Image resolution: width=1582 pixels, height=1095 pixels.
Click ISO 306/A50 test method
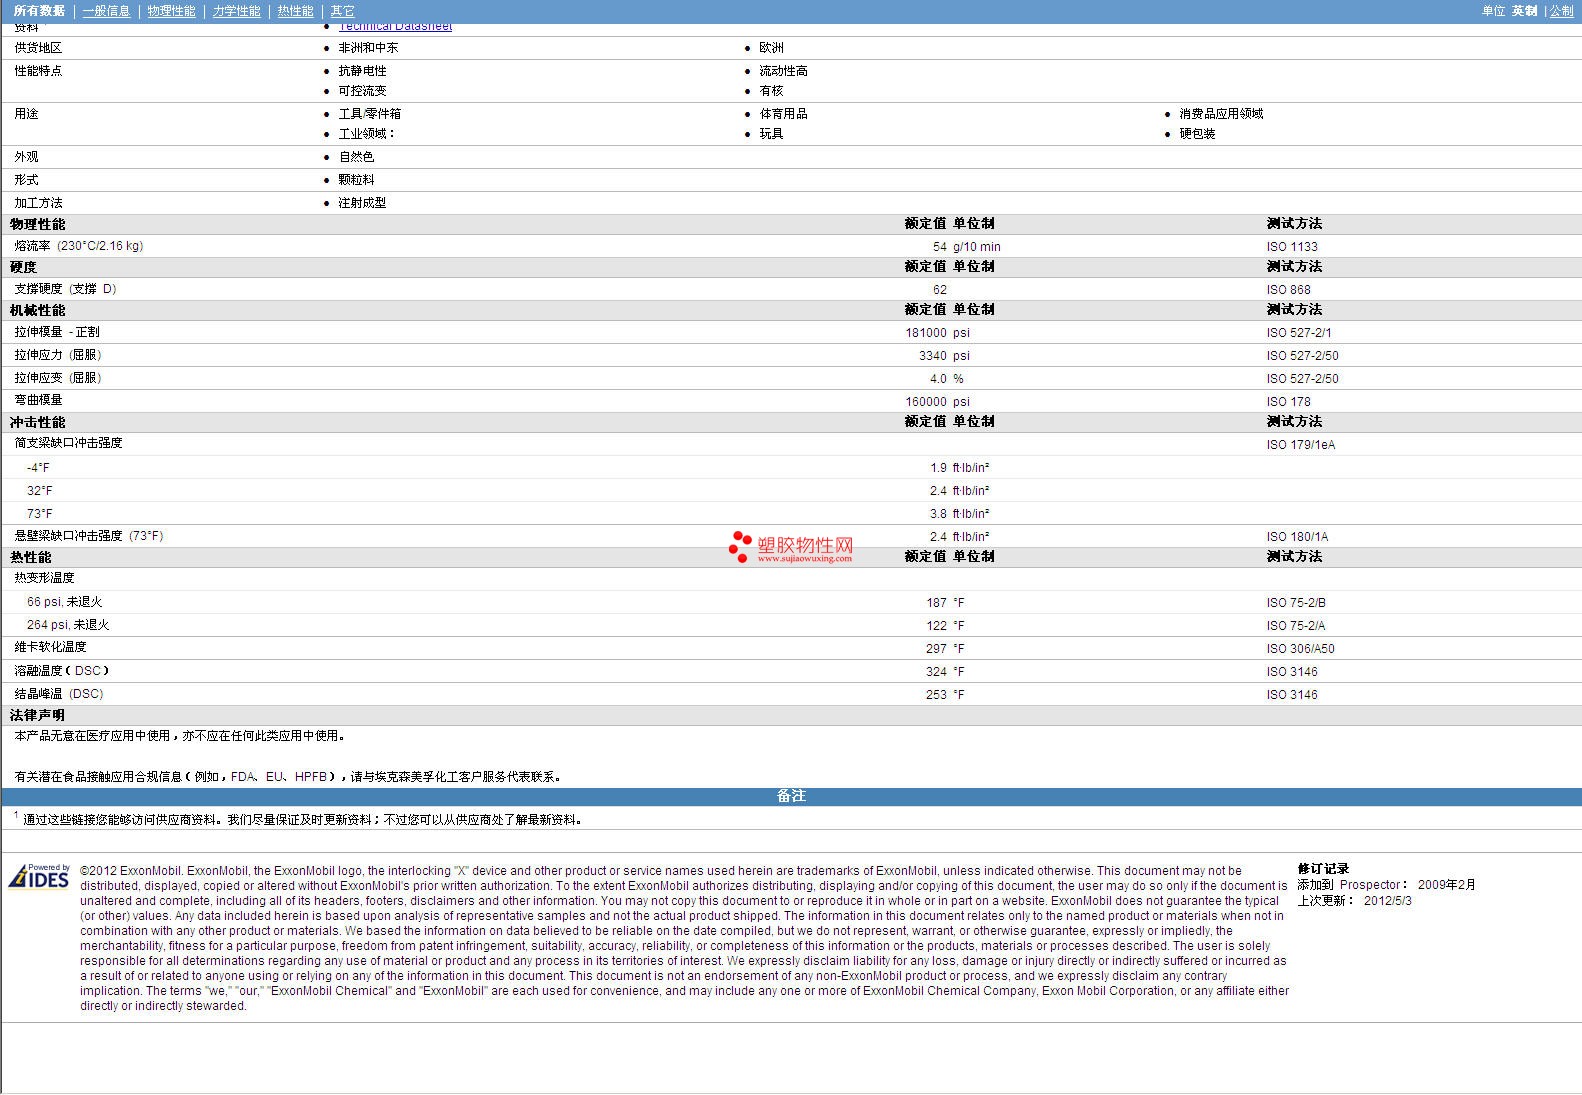pos(1301,649)
